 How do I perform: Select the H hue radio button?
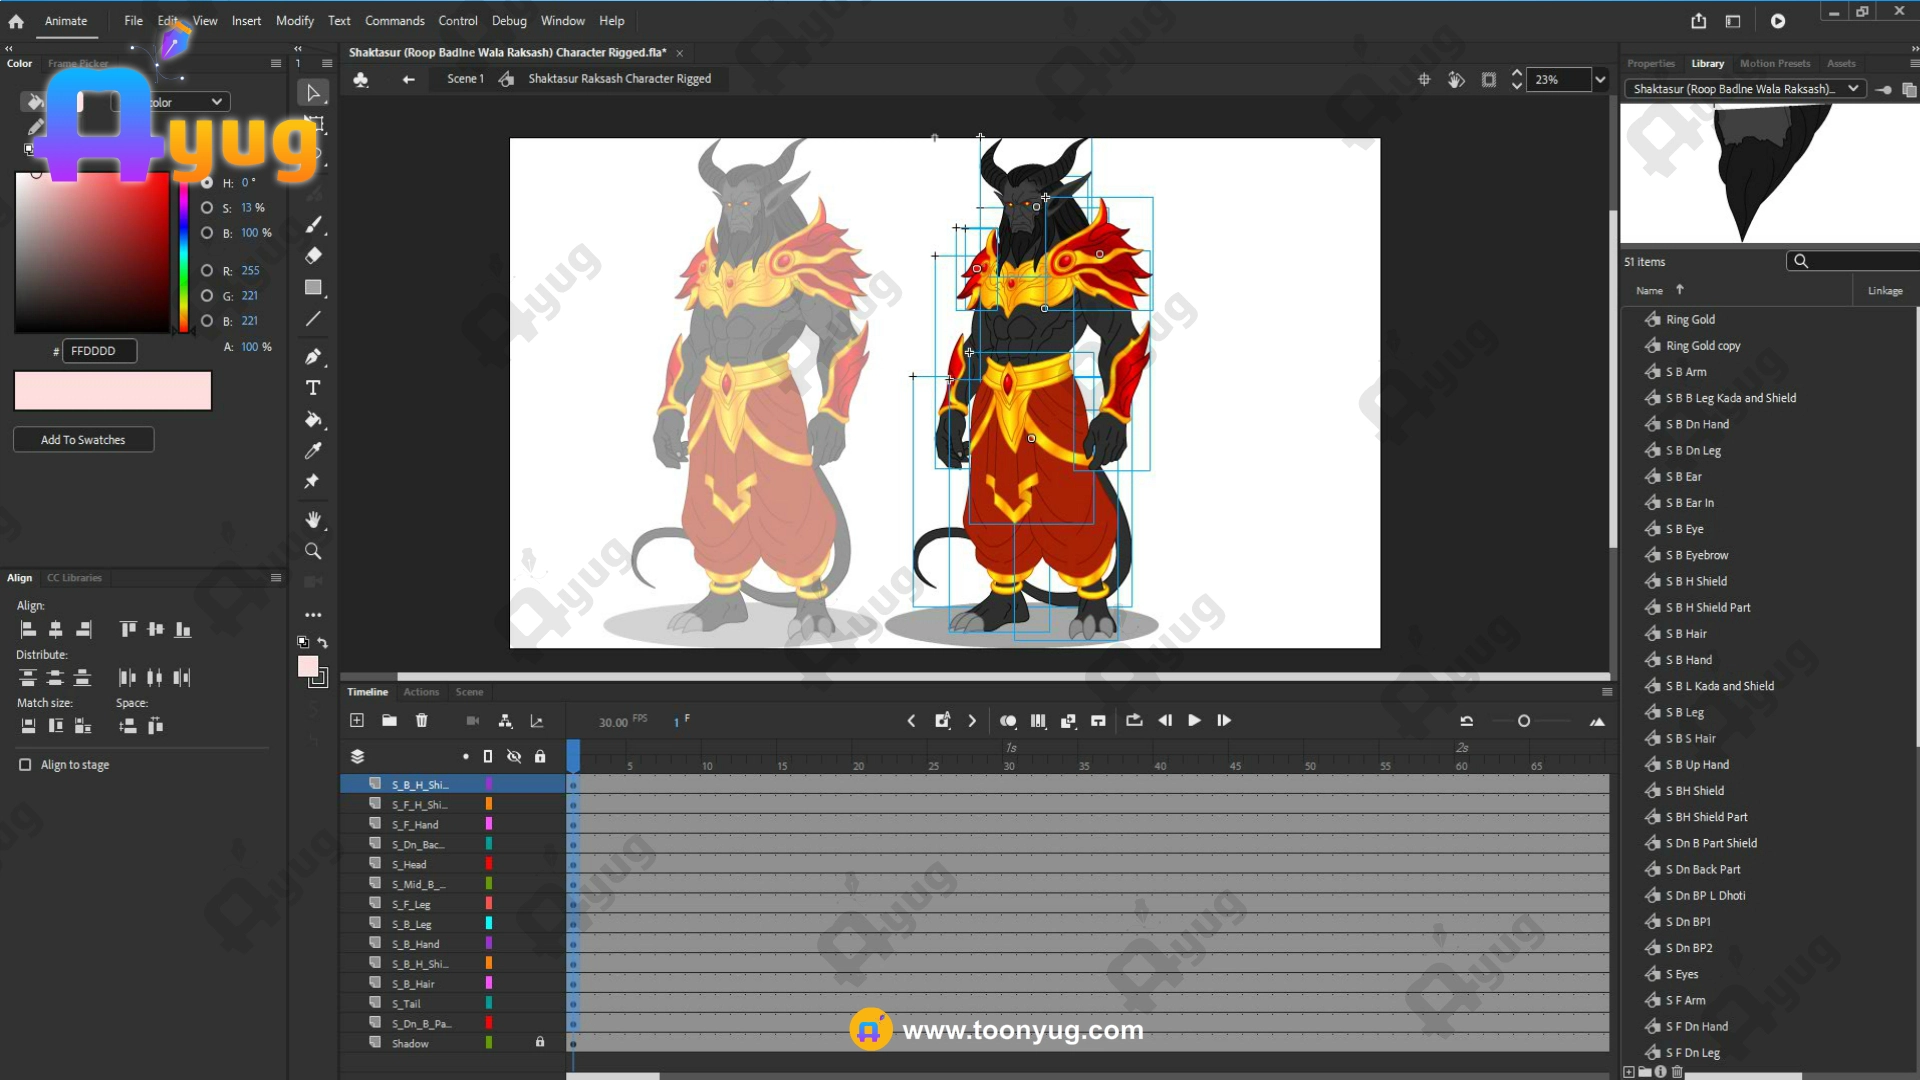pyautogui.click(x=207, y=183)
